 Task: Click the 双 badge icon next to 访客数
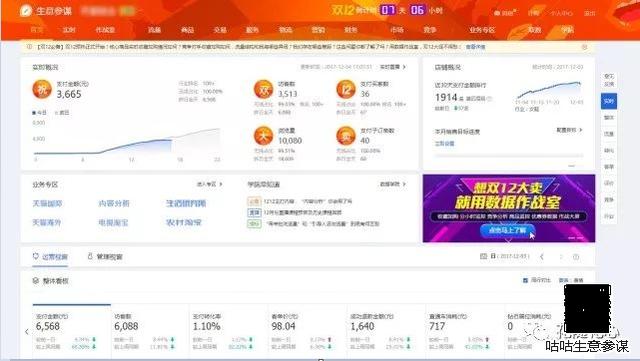[x=263, y=89]
